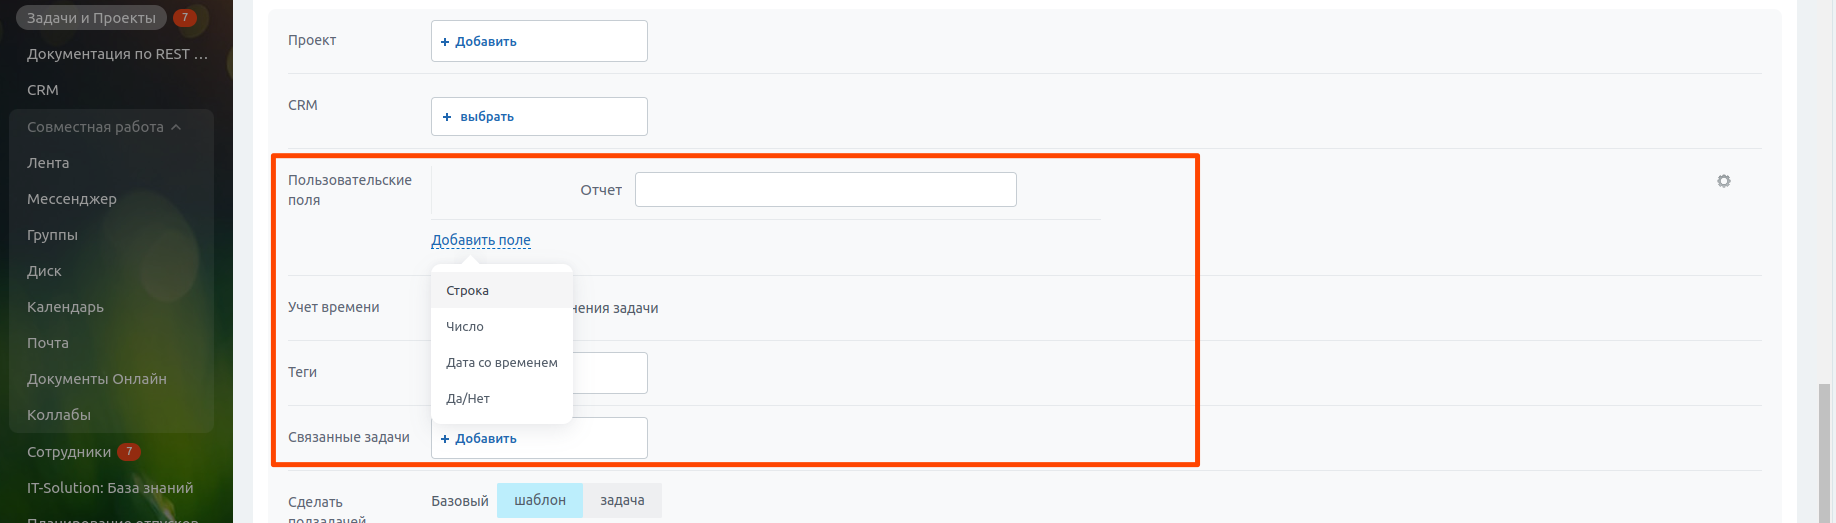The height and width of the screenshot is (523, 1836).
Task: Pick Дата со временем field type
Action: (502, 362)
